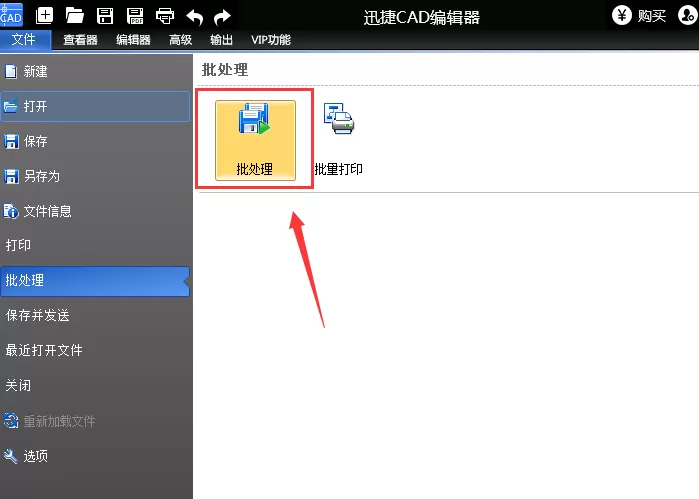Open the 文件 menu tab

click(25, 40)
